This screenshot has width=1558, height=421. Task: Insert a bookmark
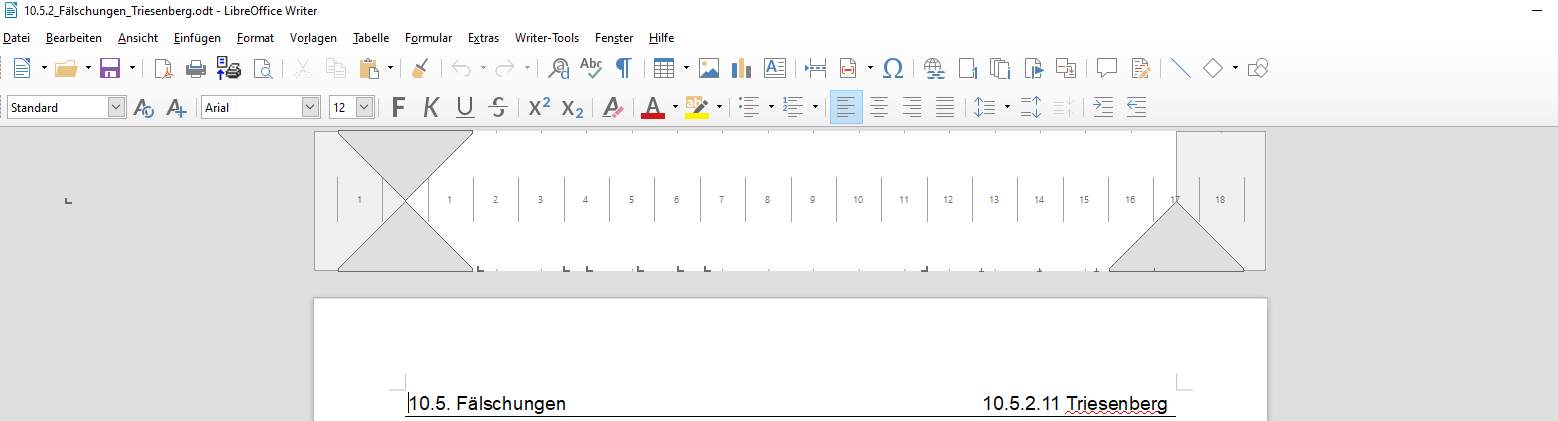[1033, 68]
